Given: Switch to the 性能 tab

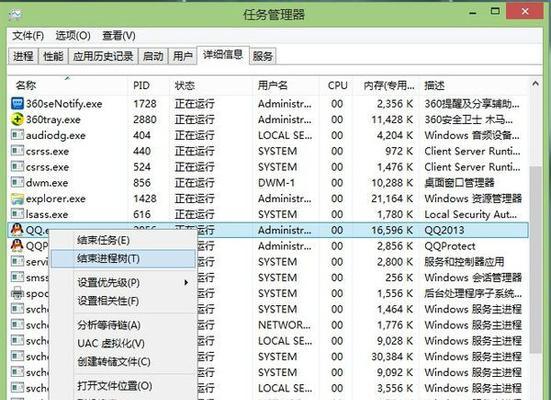Looking at the screenshot, I should 53,56.
